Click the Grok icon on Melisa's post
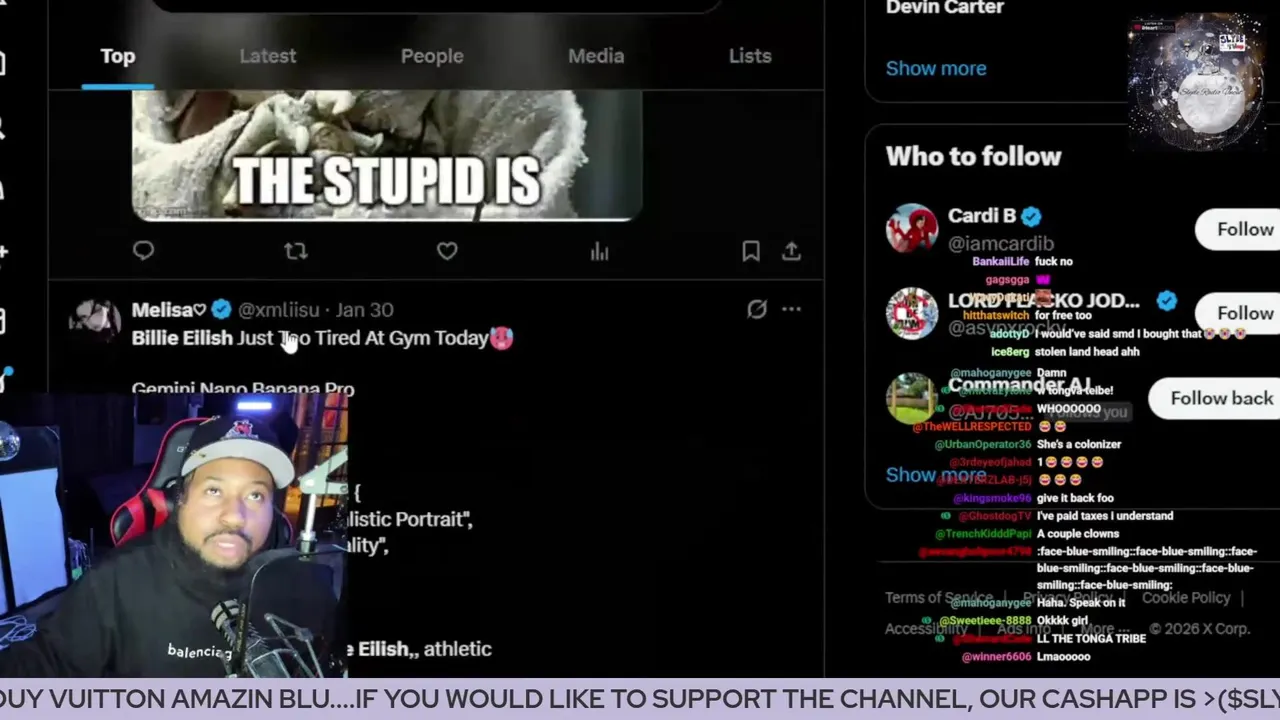The image size is (1280, 720). 757,309
